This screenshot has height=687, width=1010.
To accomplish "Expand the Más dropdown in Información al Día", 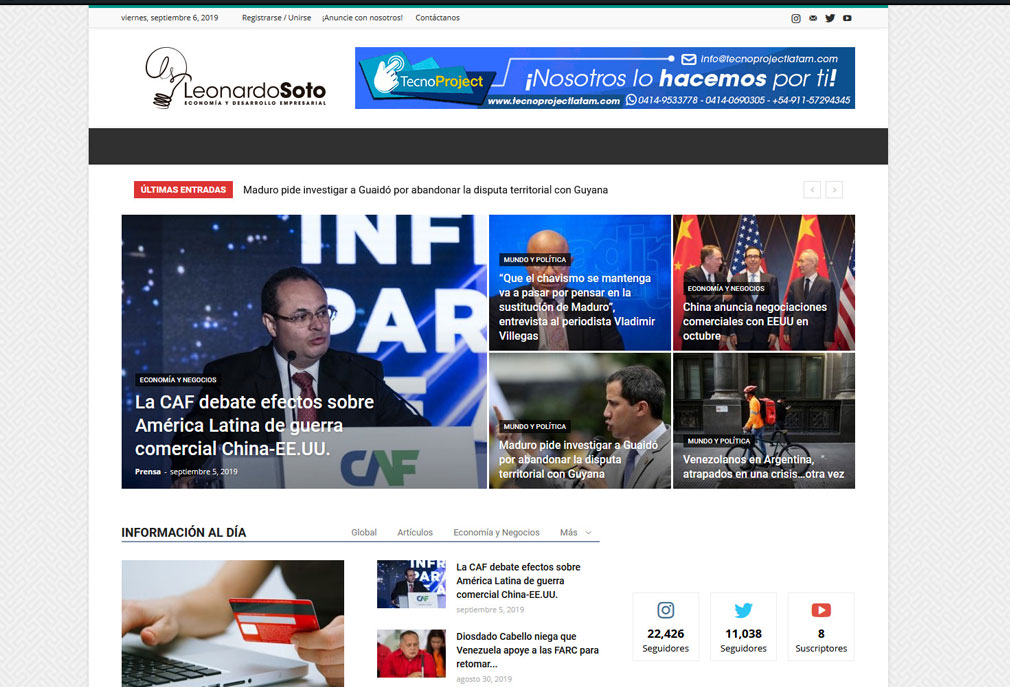I will pyautogui.click(x=575, y=532).
